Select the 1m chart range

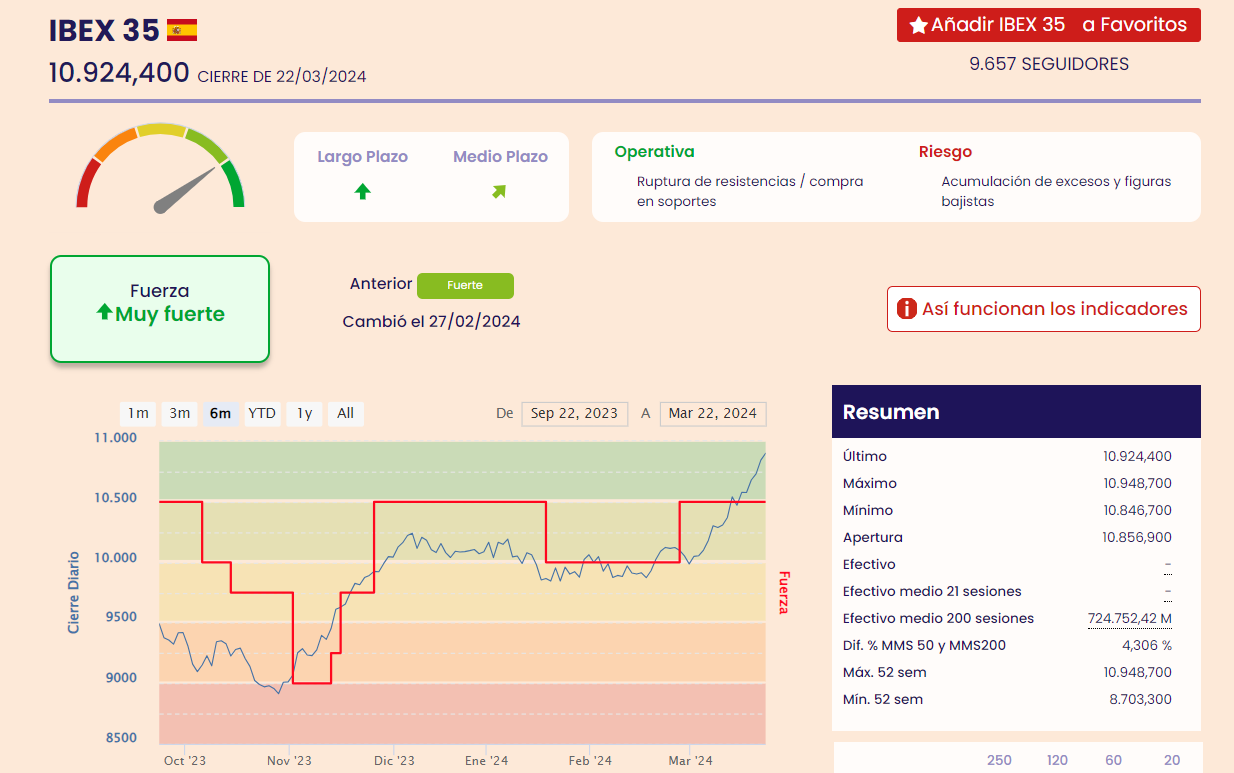[x=138, y=413]
